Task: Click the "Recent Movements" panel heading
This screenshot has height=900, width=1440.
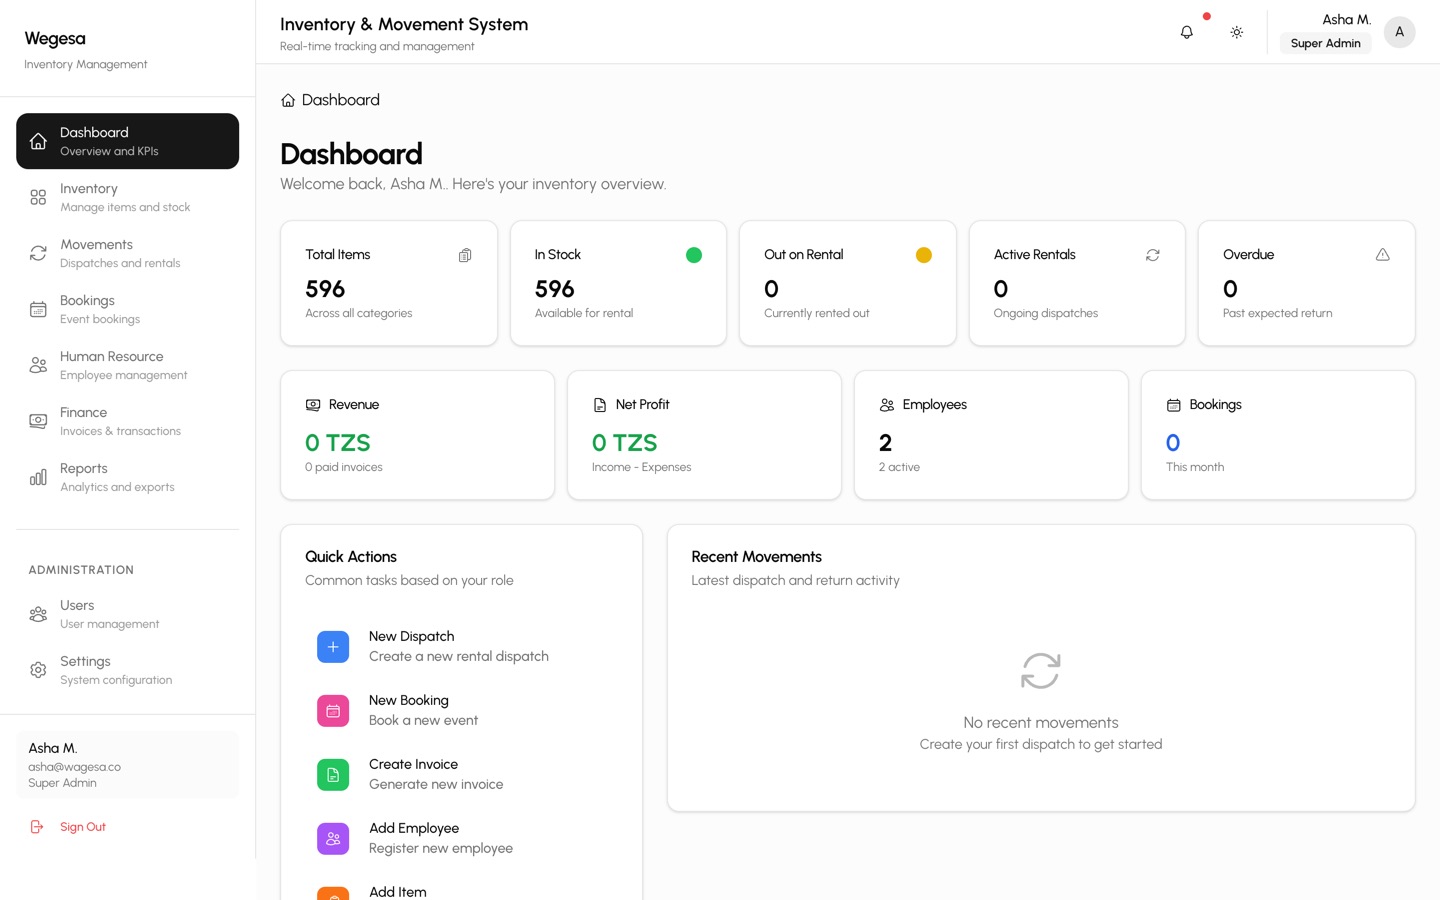Action: coord(756,557)
